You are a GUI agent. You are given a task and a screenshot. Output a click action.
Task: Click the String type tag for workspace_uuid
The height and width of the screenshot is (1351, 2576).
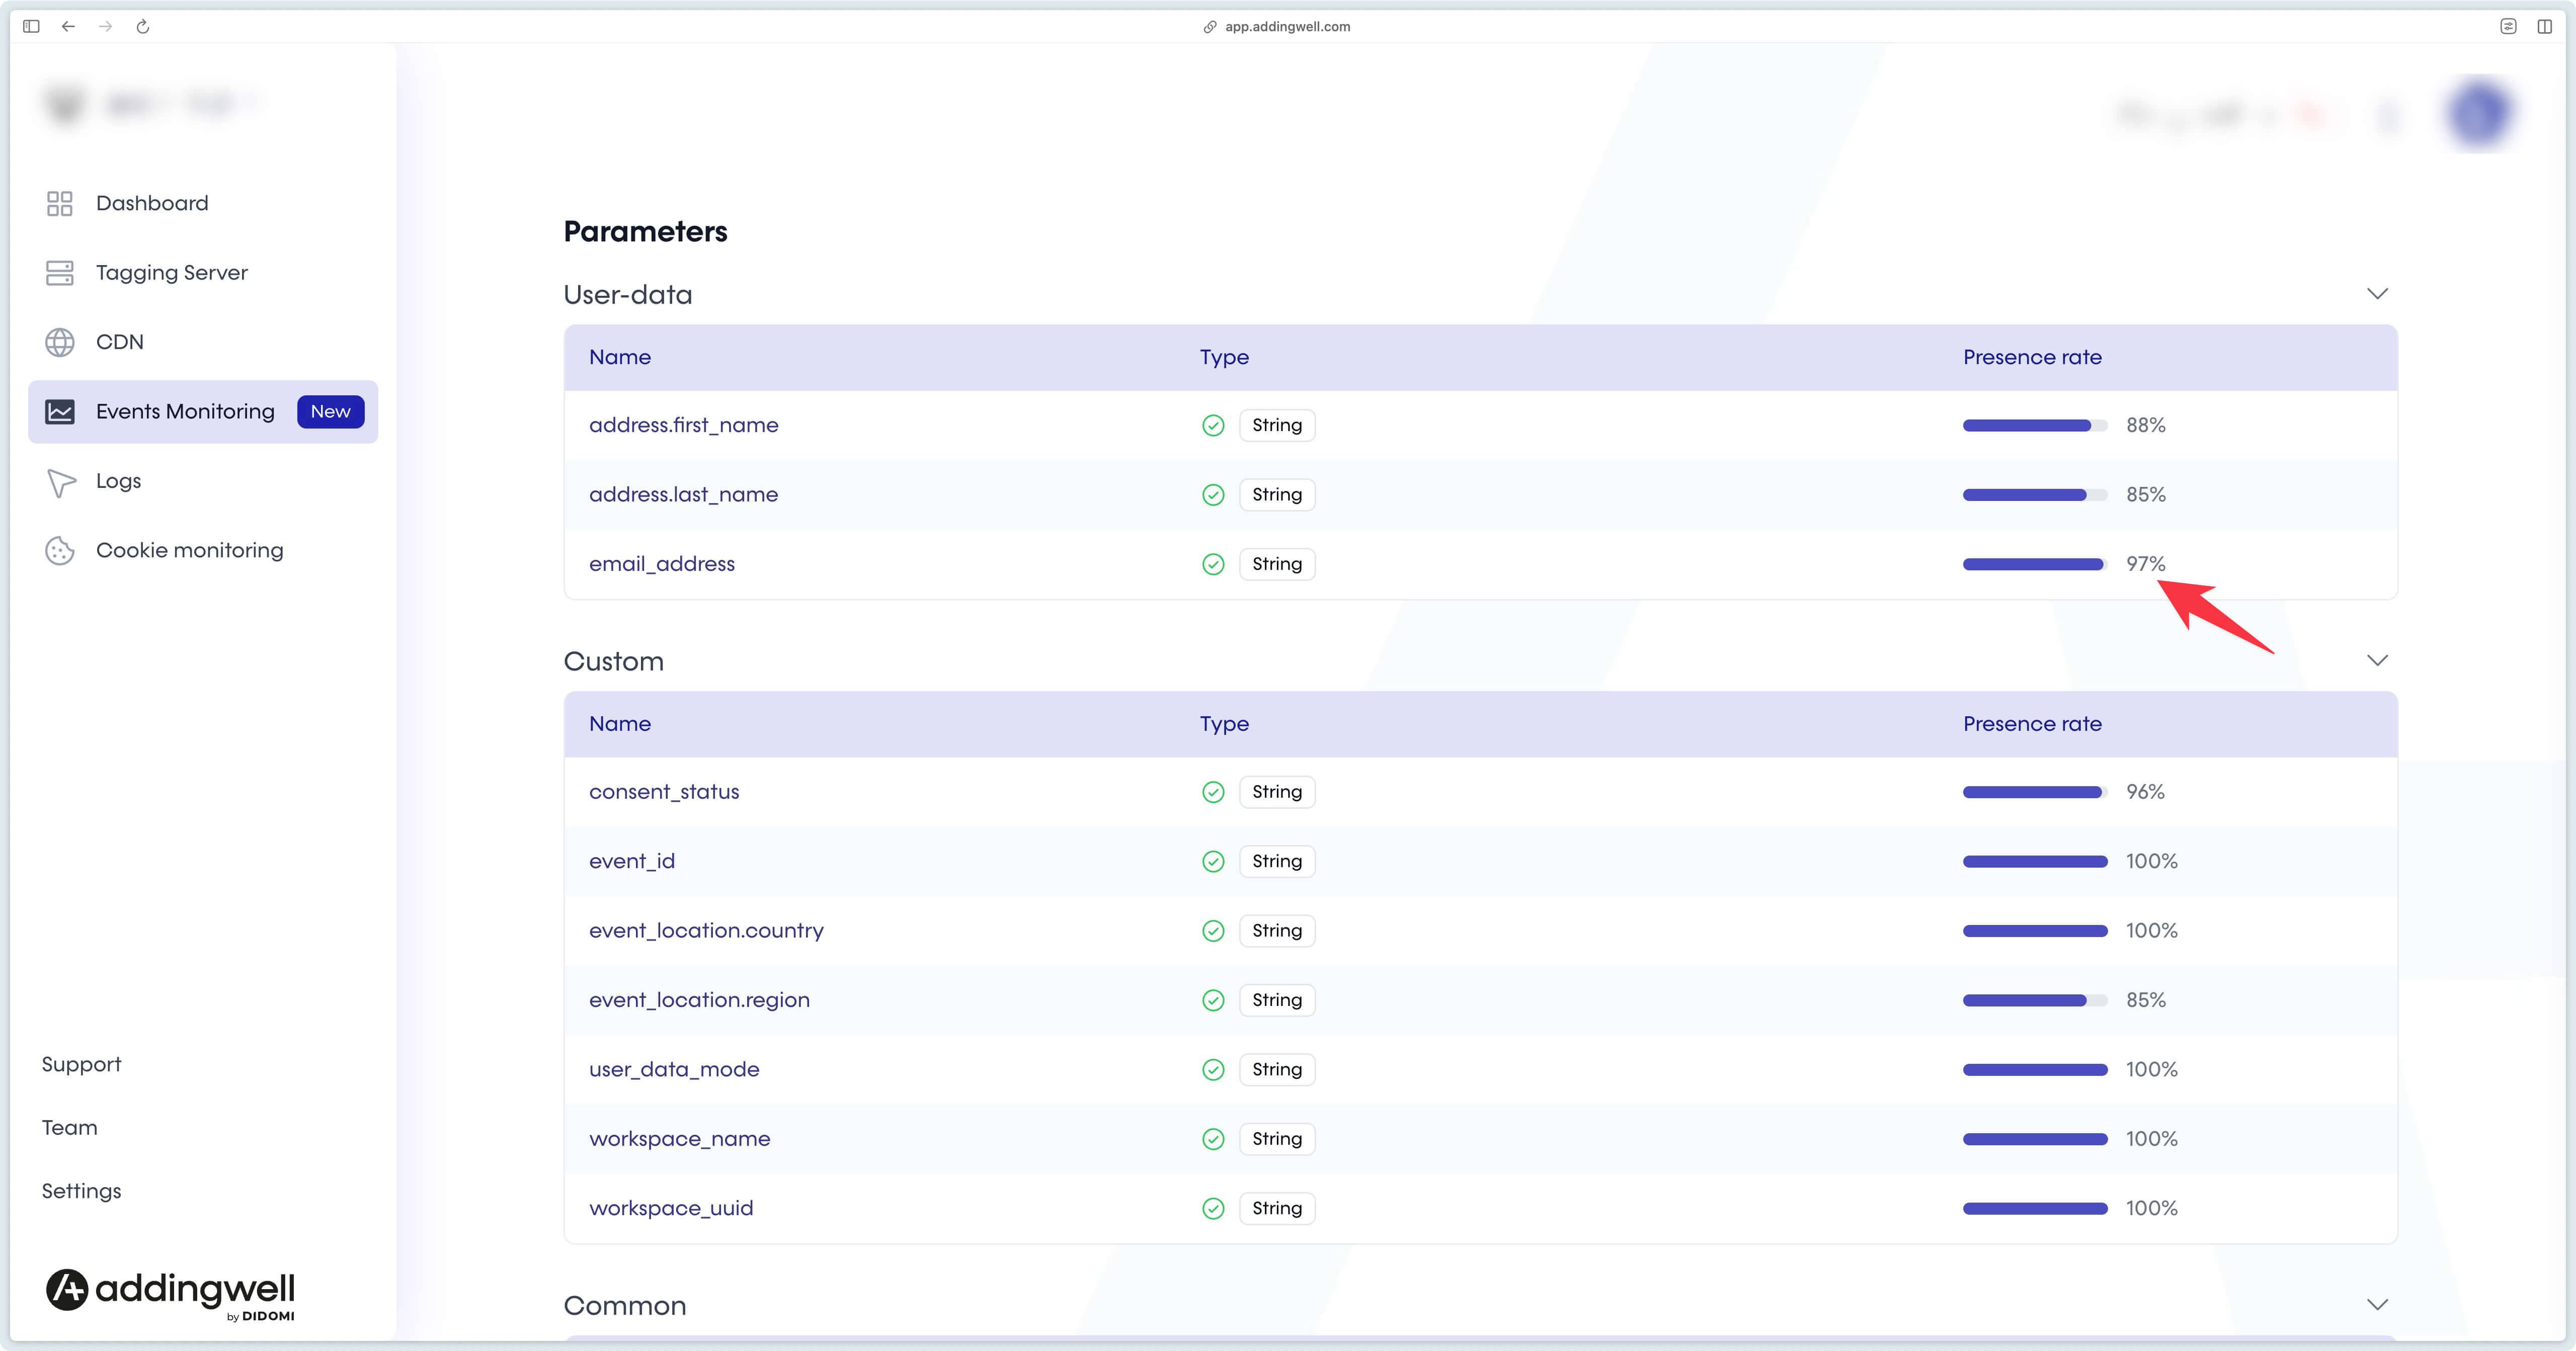[x=1277, y=1209]
